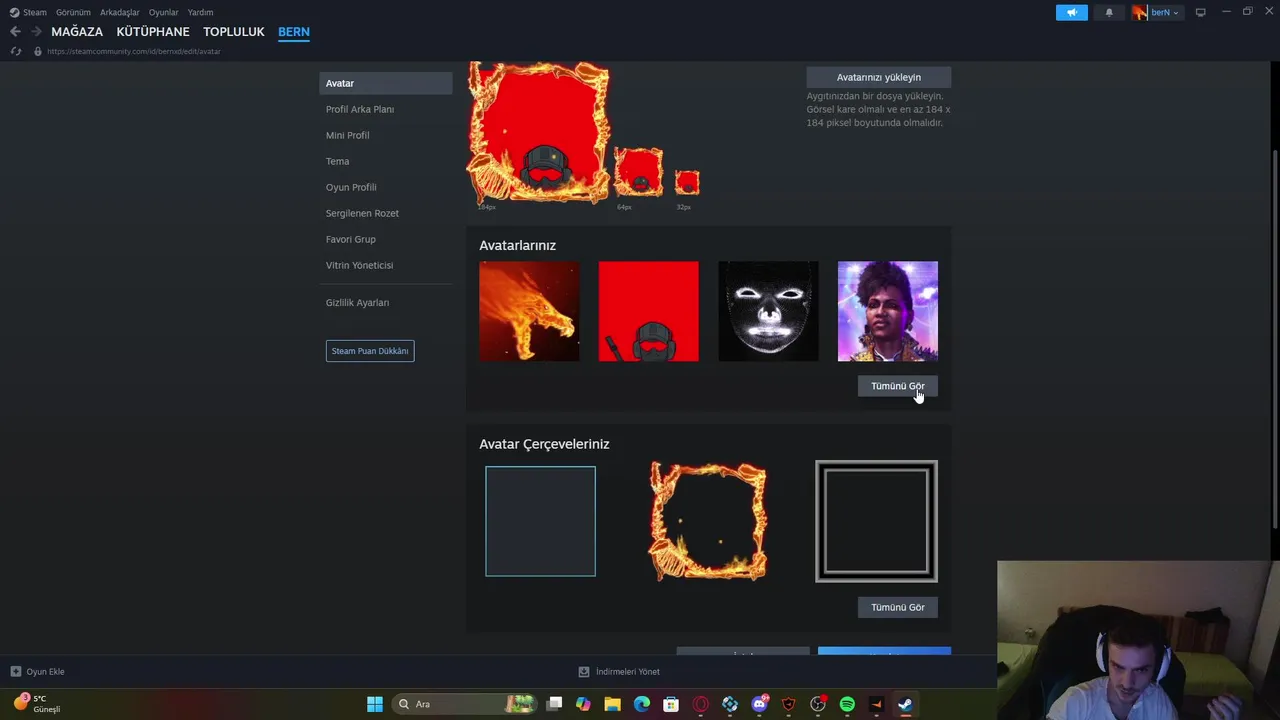Screen dimensions: 1280x720
Task: Click Oyun Ekle at bottom left
Action: tap(45, 672)
